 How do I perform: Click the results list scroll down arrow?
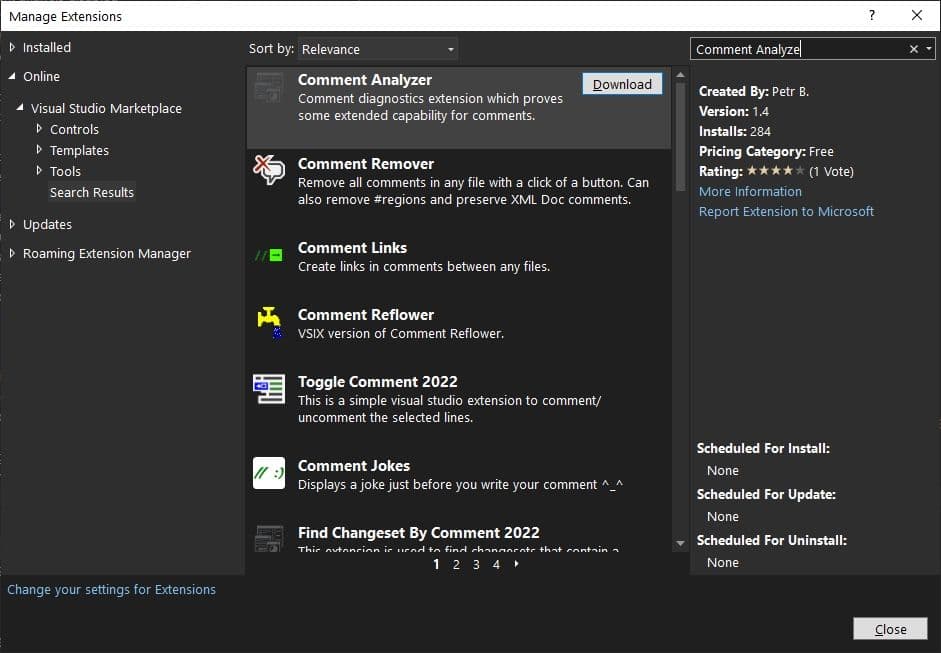[681, 543]
